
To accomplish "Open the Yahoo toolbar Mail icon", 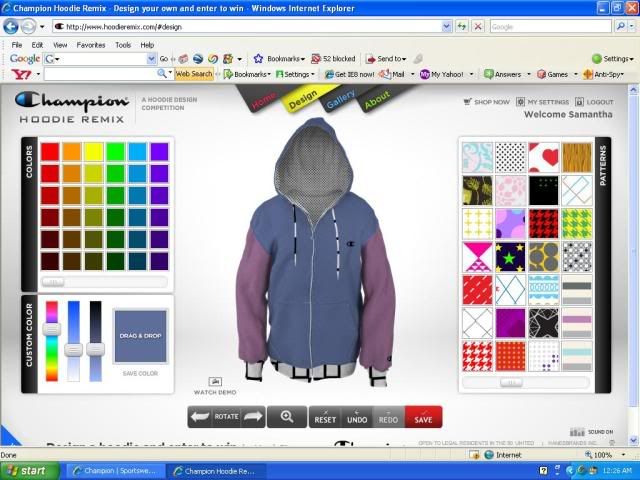I will tap(384, 74).
